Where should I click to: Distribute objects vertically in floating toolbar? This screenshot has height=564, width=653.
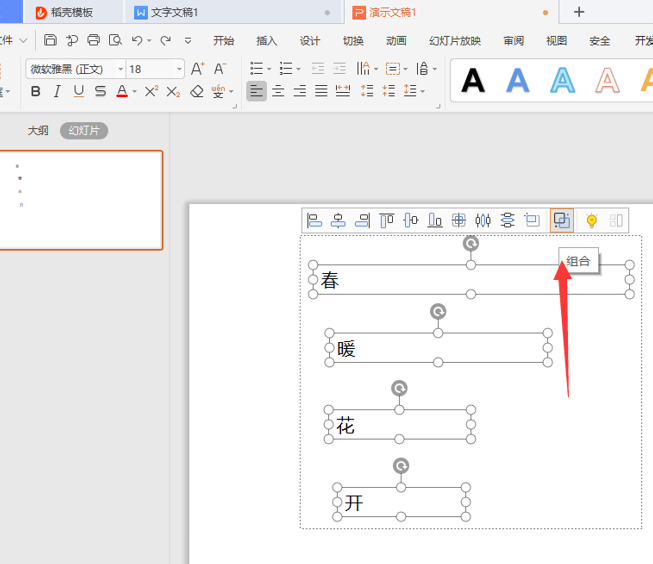tap(507, 220)
